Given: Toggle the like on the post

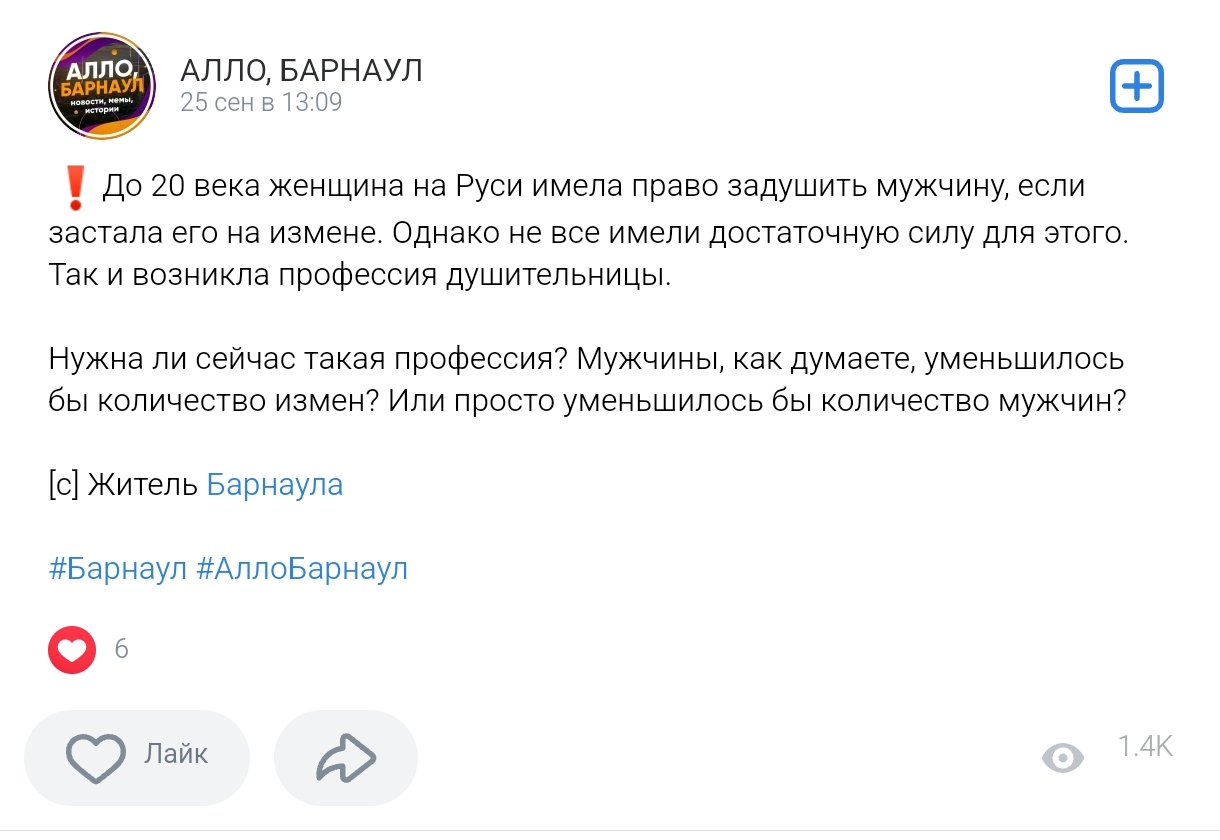Looking at the screenshot, I should (x=137, y=757).
